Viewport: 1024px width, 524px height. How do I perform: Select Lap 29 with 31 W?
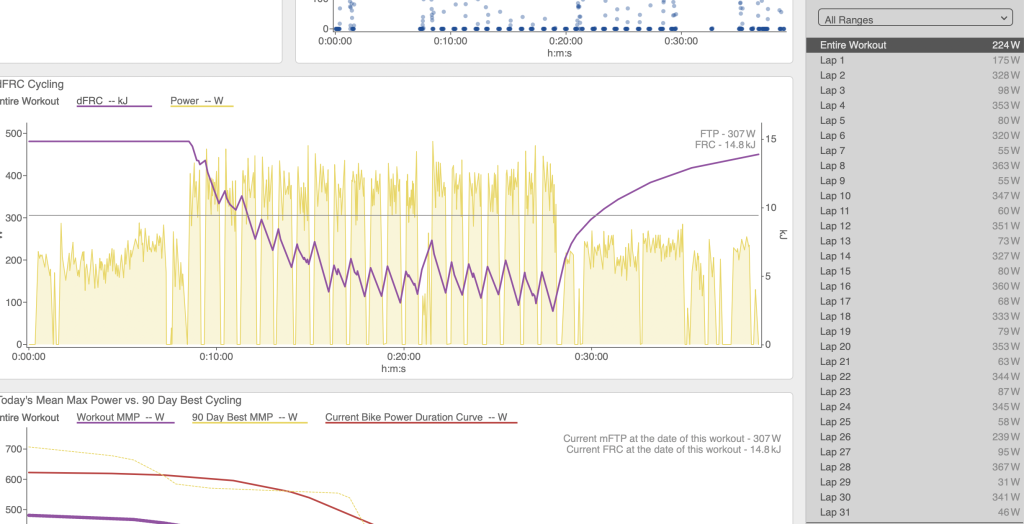[x=914, y=482]
